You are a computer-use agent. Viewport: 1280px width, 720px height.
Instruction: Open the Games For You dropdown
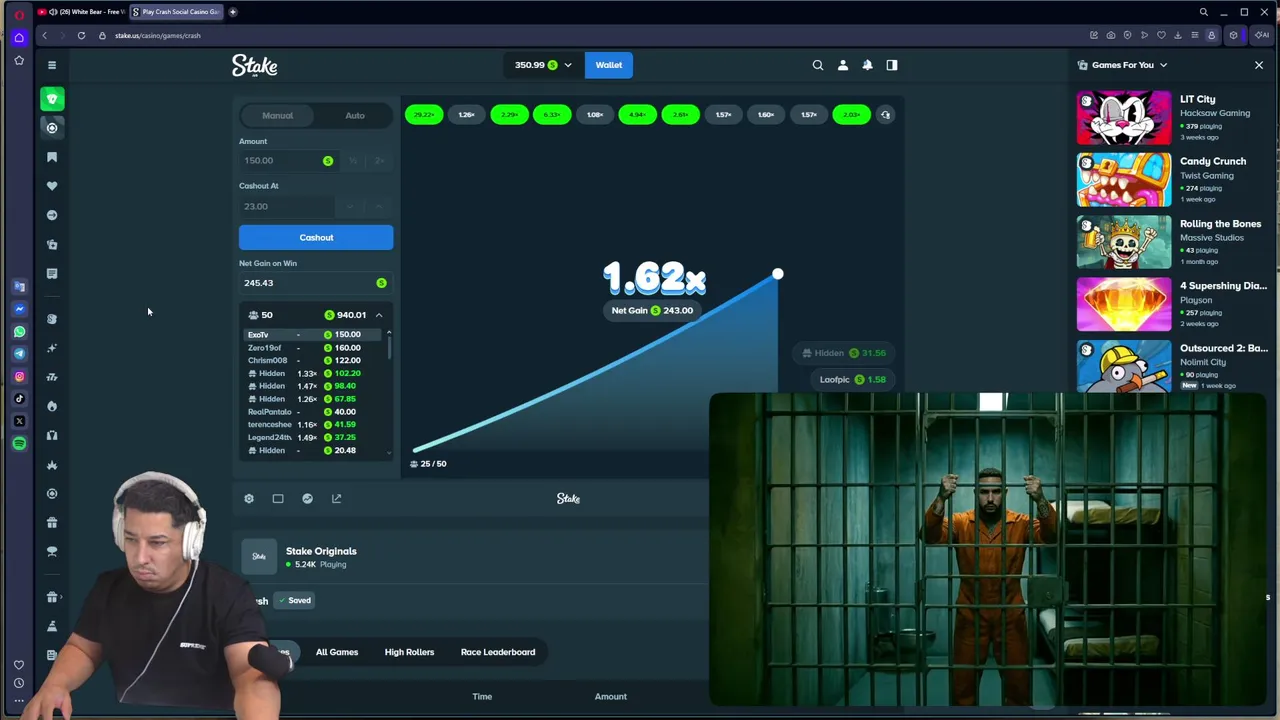[x=1123, y=65]
